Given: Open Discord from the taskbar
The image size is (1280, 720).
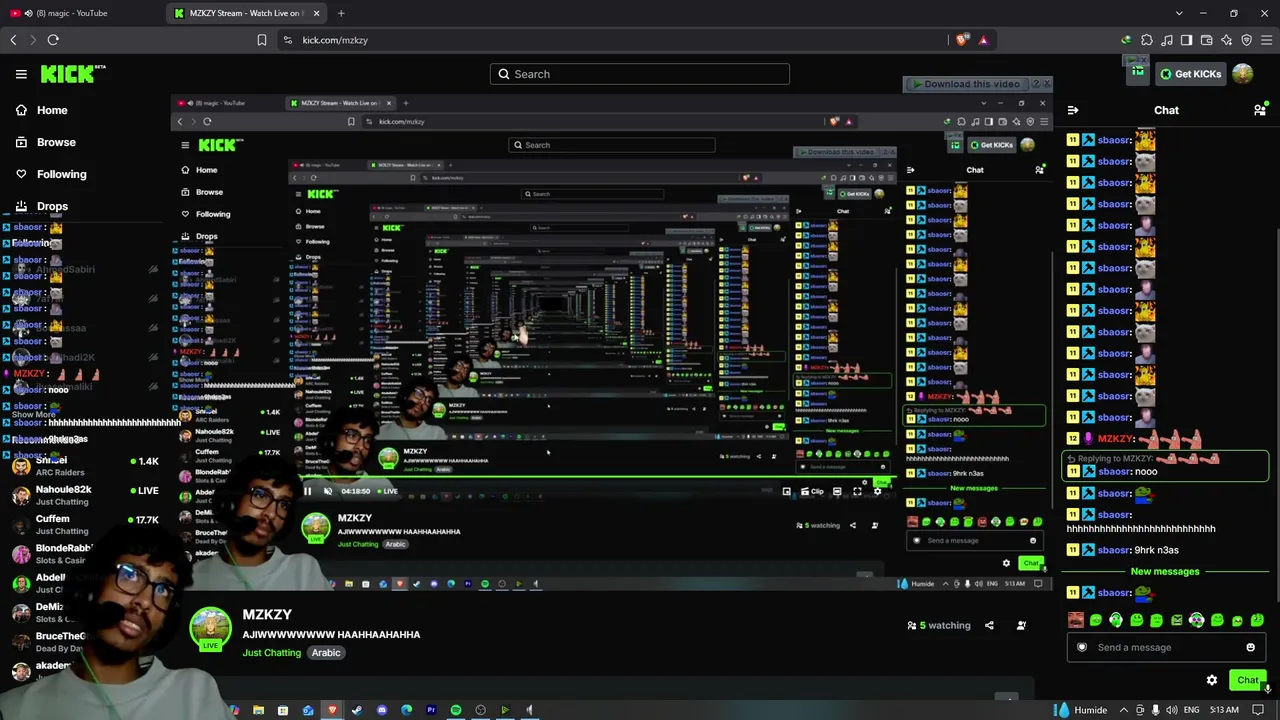Looking at the screenshot, I should pyautogui.click(x=382, y=710).
